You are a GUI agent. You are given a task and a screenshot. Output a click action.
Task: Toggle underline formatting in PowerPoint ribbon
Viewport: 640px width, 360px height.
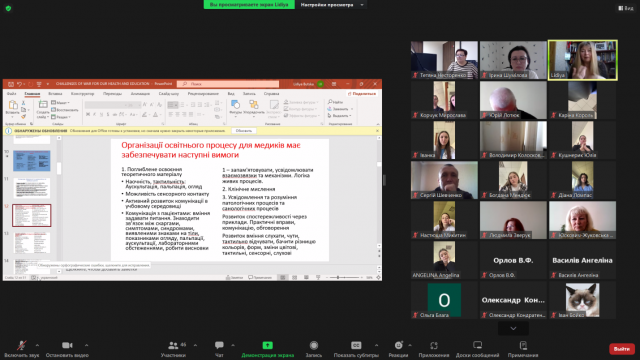(101, 115)
